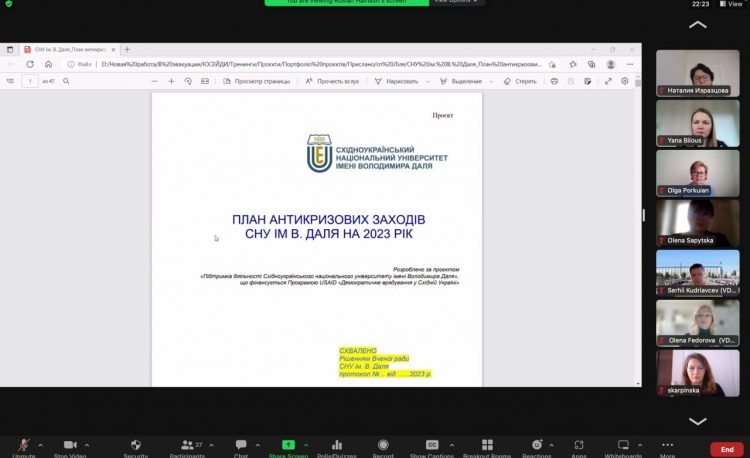This screenshot has height=458, width=750.
Task: Stop Video camera in Zoom toolbar
Action: [x=70, y=448]
